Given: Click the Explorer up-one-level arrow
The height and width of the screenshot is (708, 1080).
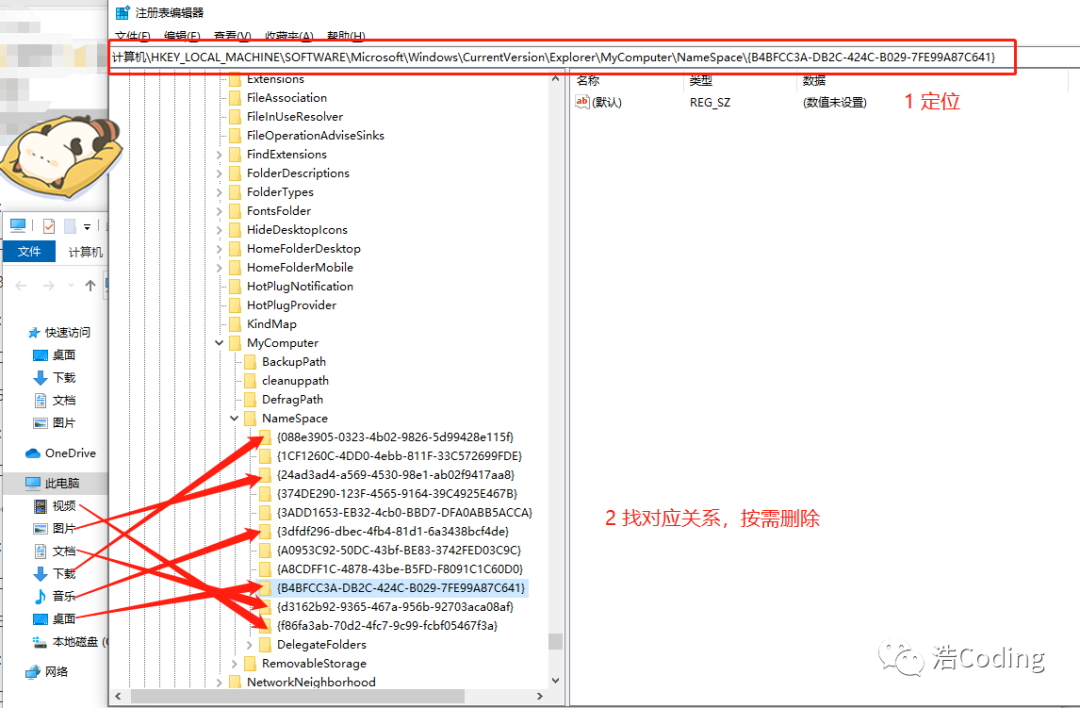Looking at the screenshot, I should point(90,285).
